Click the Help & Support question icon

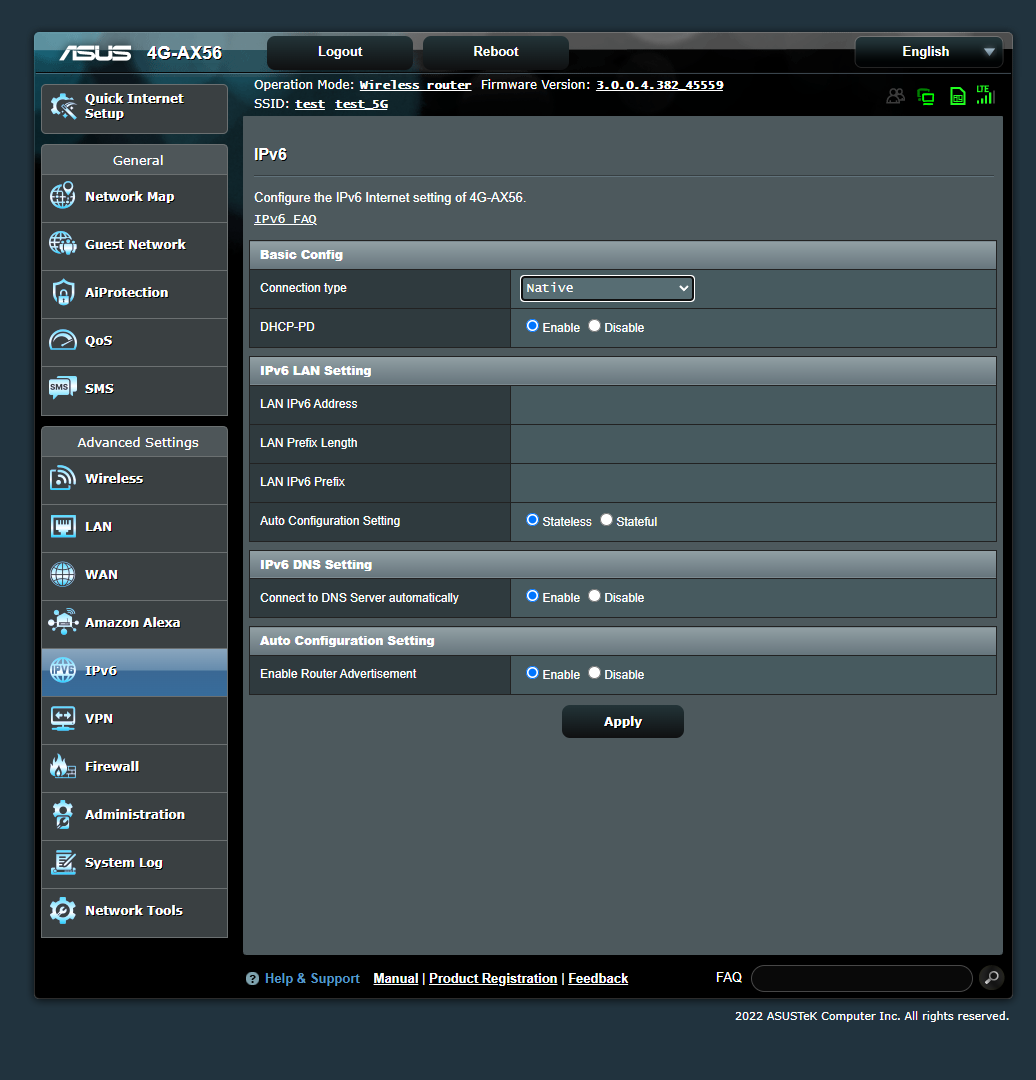point(252,979)
